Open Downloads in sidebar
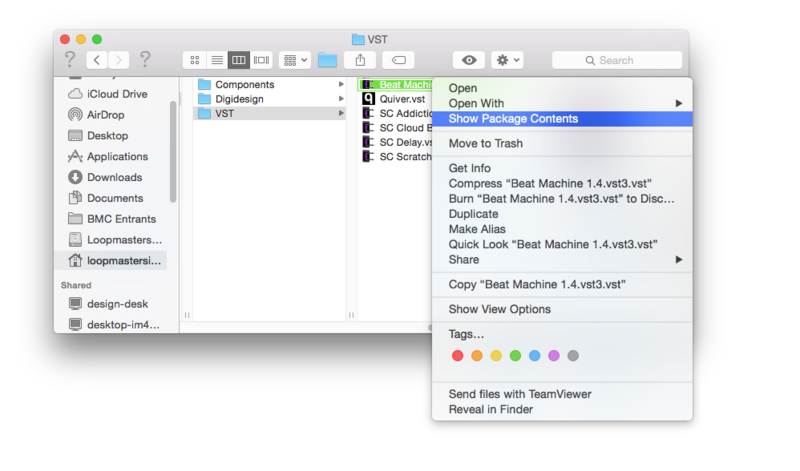This screenshot has width=800, height=471. [x=105, y=177]
